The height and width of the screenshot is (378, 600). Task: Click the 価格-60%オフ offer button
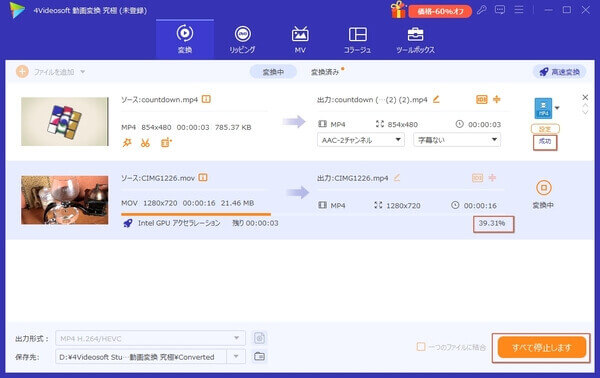point(440,11)
